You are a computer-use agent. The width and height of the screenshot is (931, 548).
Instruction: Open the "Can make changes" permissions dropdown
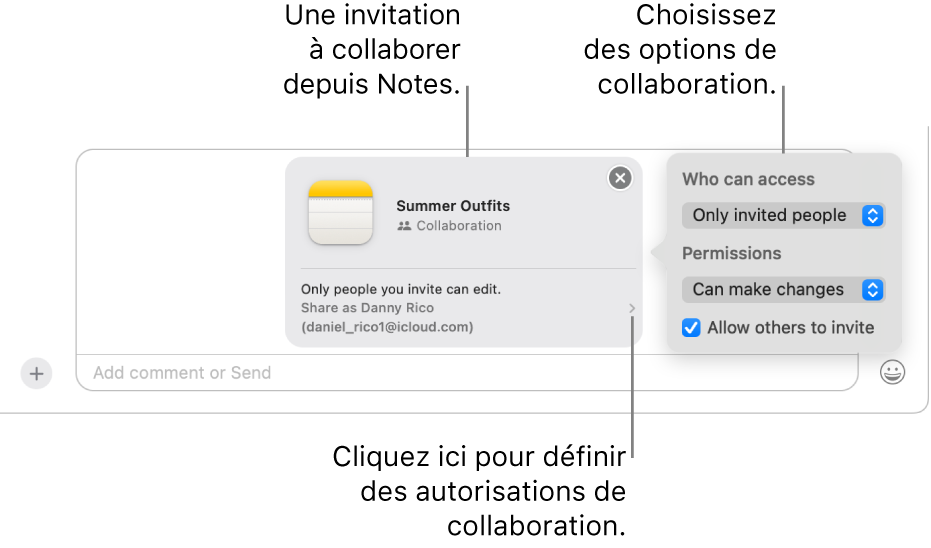[783, 289]
